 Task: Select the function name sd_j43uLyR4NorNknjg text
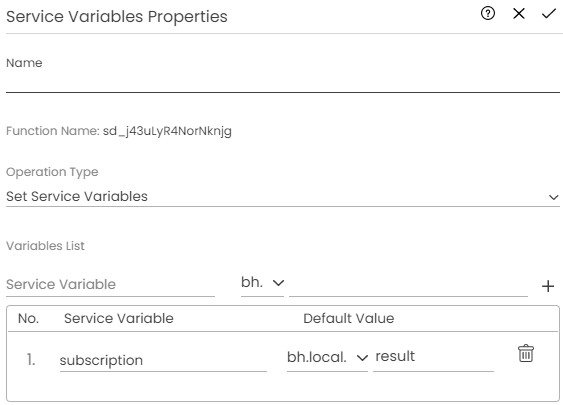[x=167, y=131]
